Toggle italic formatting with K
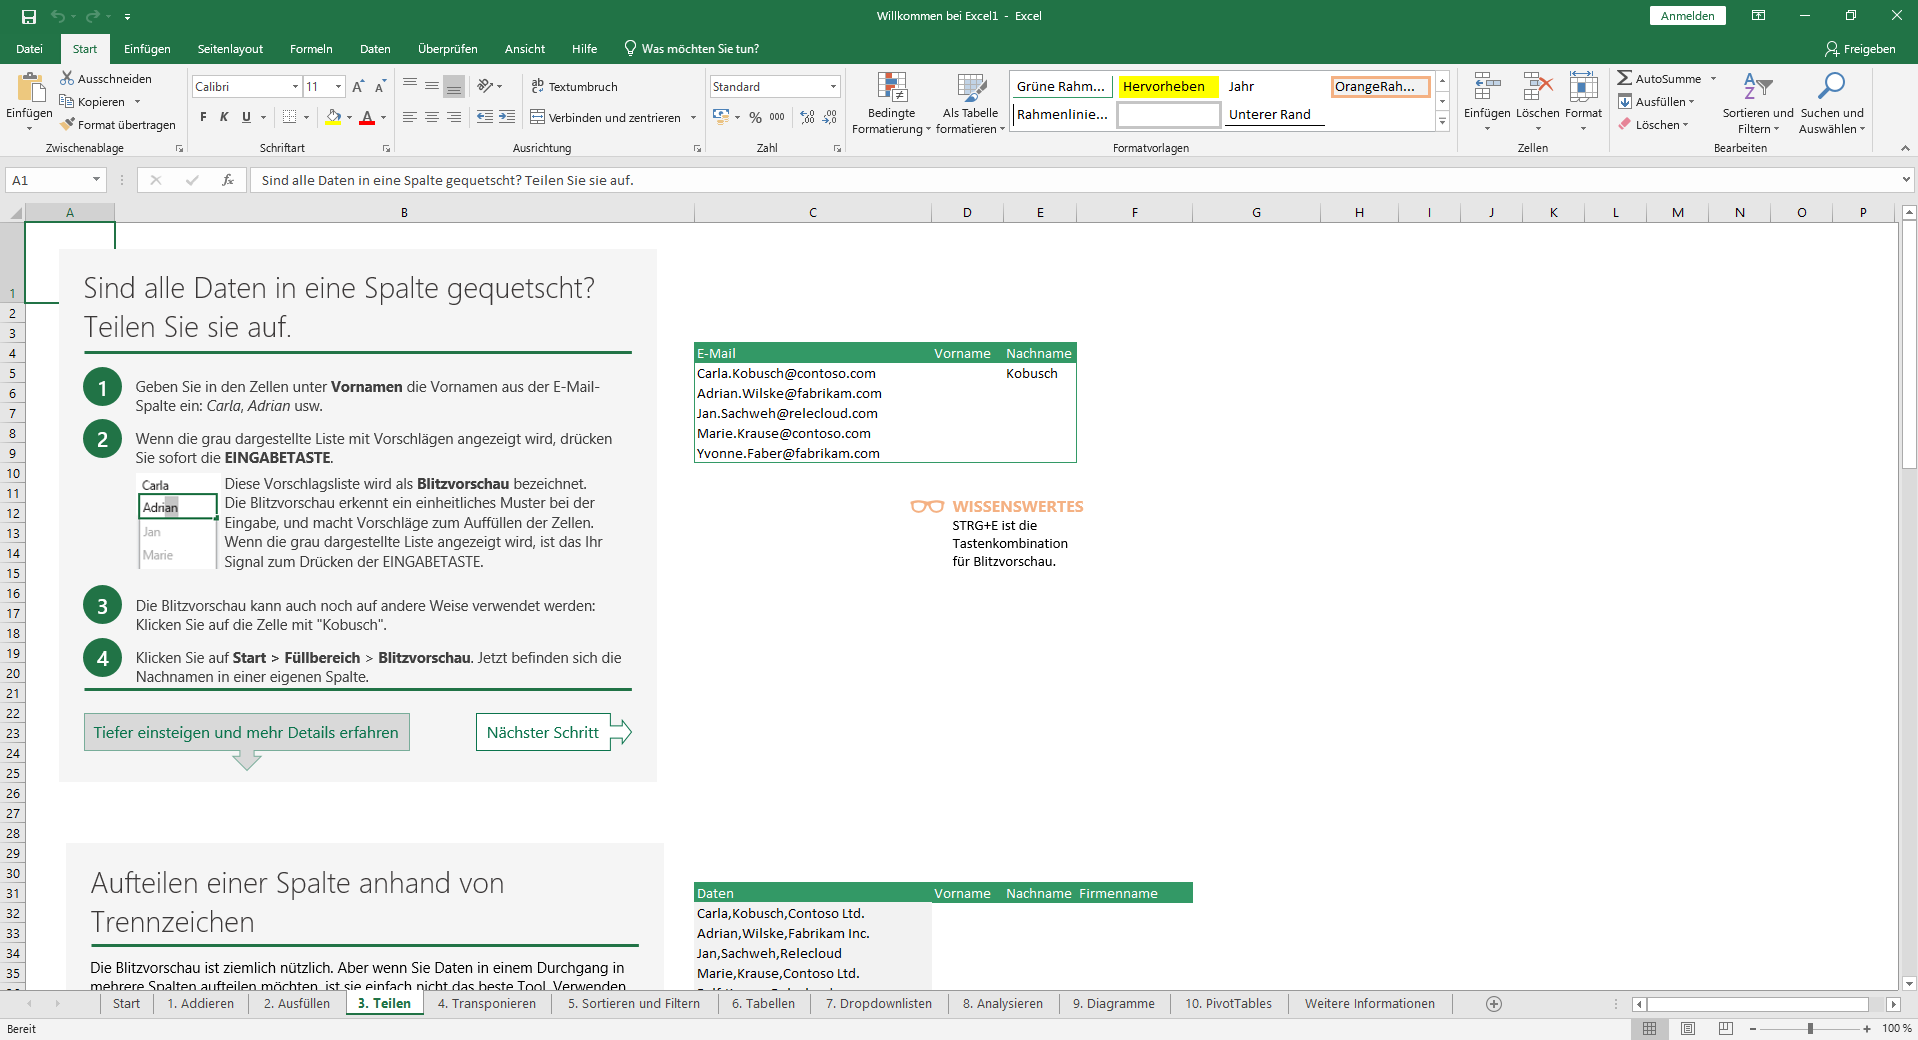1918x1040 pixels. (224, 117)
